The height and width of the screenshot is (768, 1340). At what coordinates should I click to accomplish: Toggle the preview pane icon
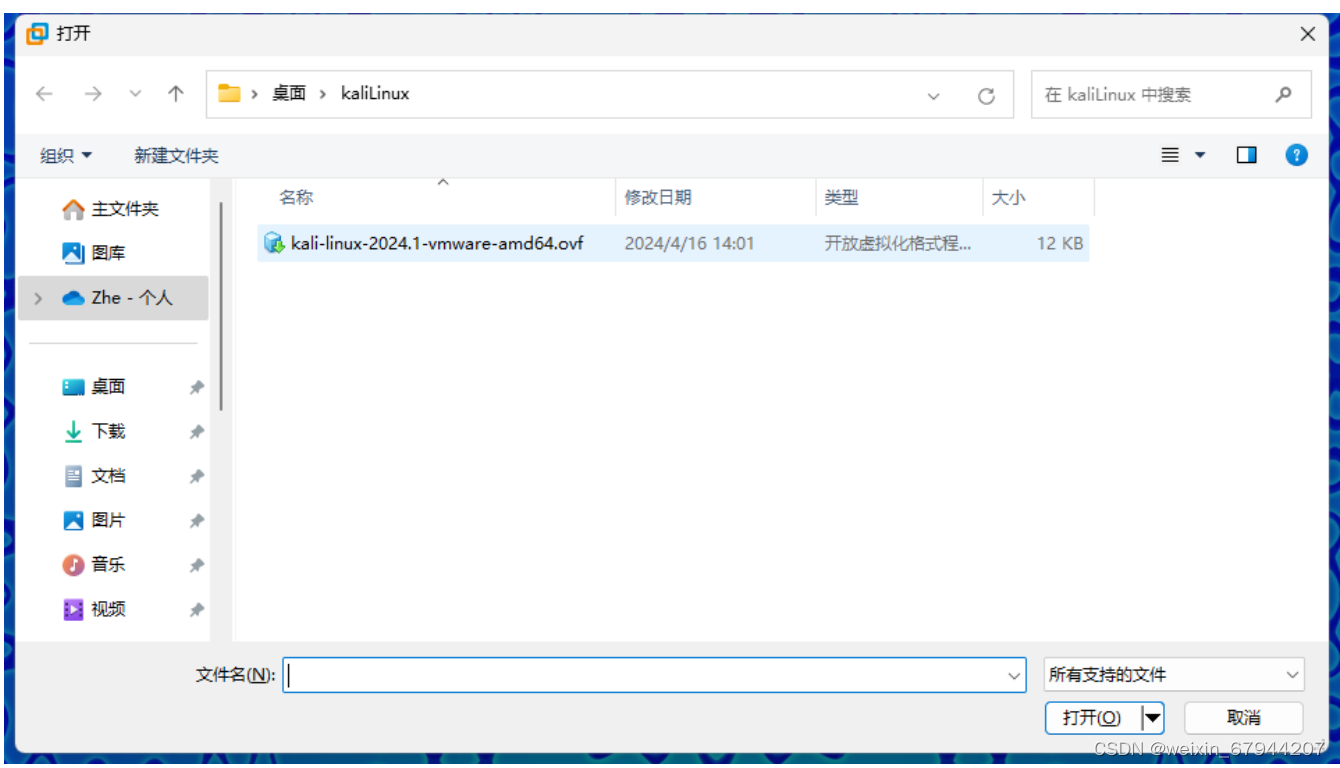tap(1246, 155)
